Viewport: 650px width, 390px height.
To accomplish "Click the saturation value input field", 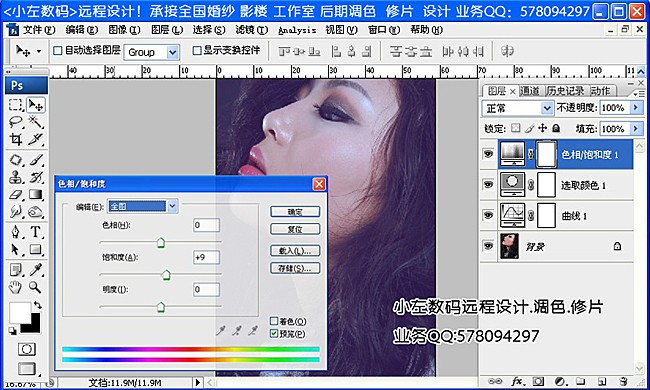I will click(x=206, y=257).
